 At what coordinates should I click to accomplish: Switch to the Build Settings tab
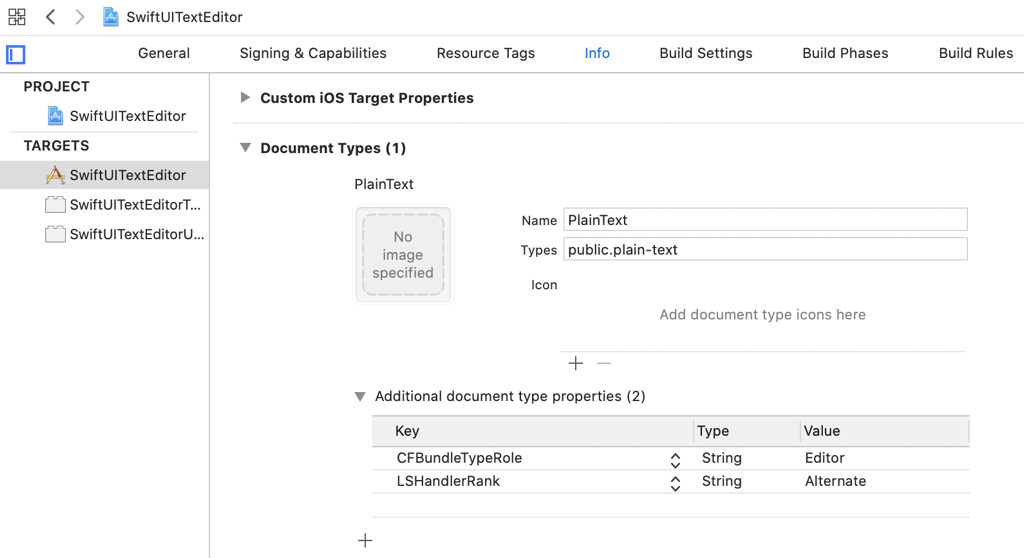click(x=705, y=53)
